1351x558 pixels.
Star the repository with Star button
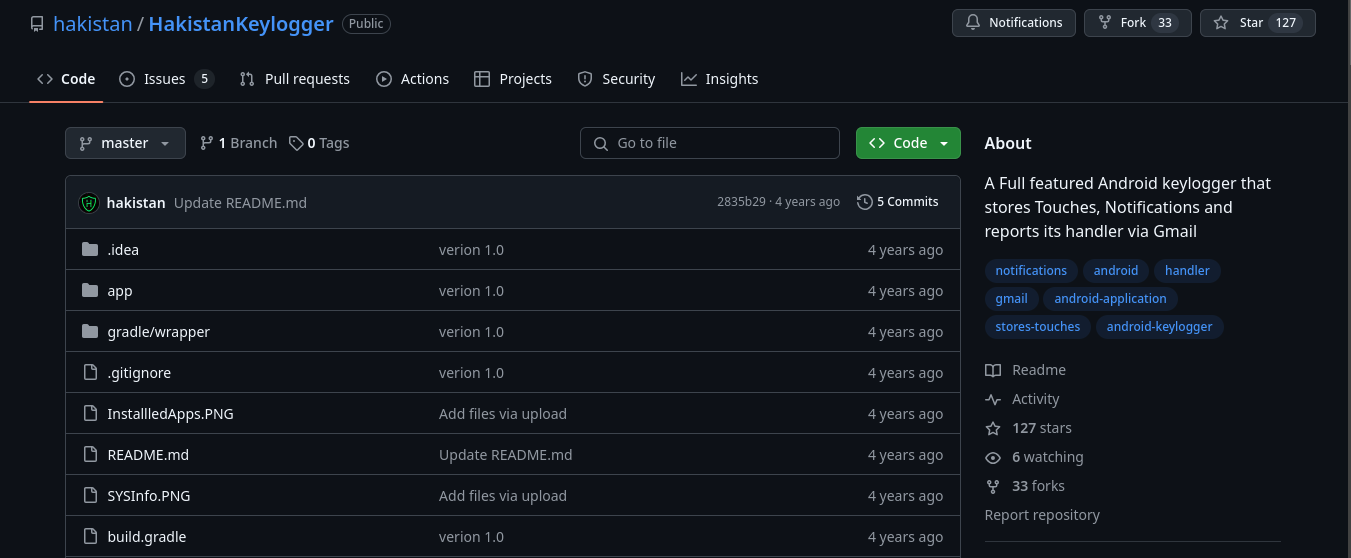click(1258, 23)
